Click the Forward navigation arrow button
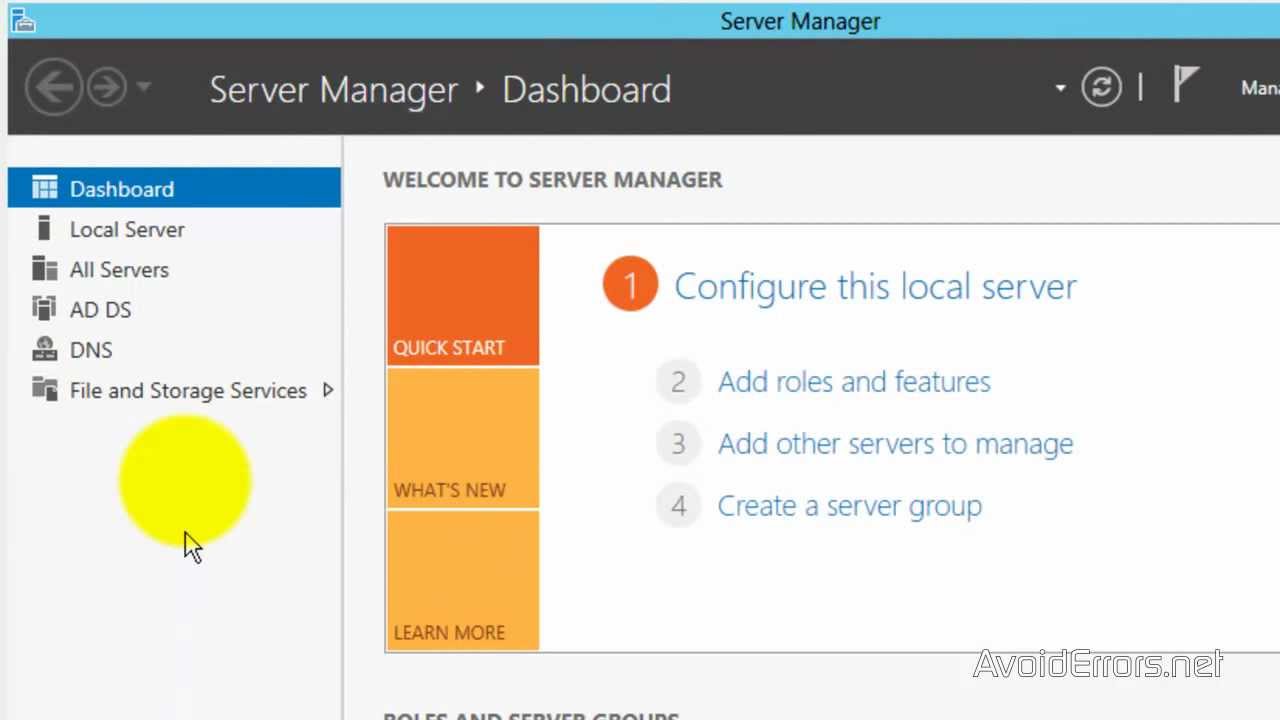 pos(107,88)
